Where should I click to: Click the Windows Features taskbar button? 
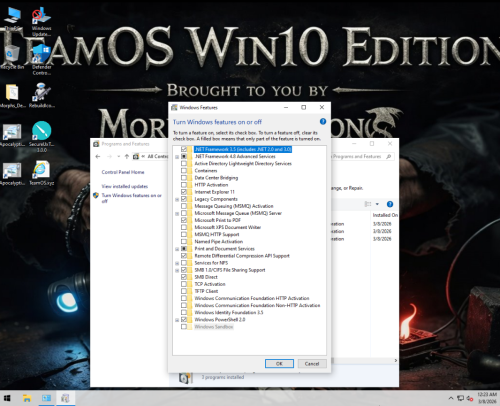pyautogui.click(x=65, y=398)
